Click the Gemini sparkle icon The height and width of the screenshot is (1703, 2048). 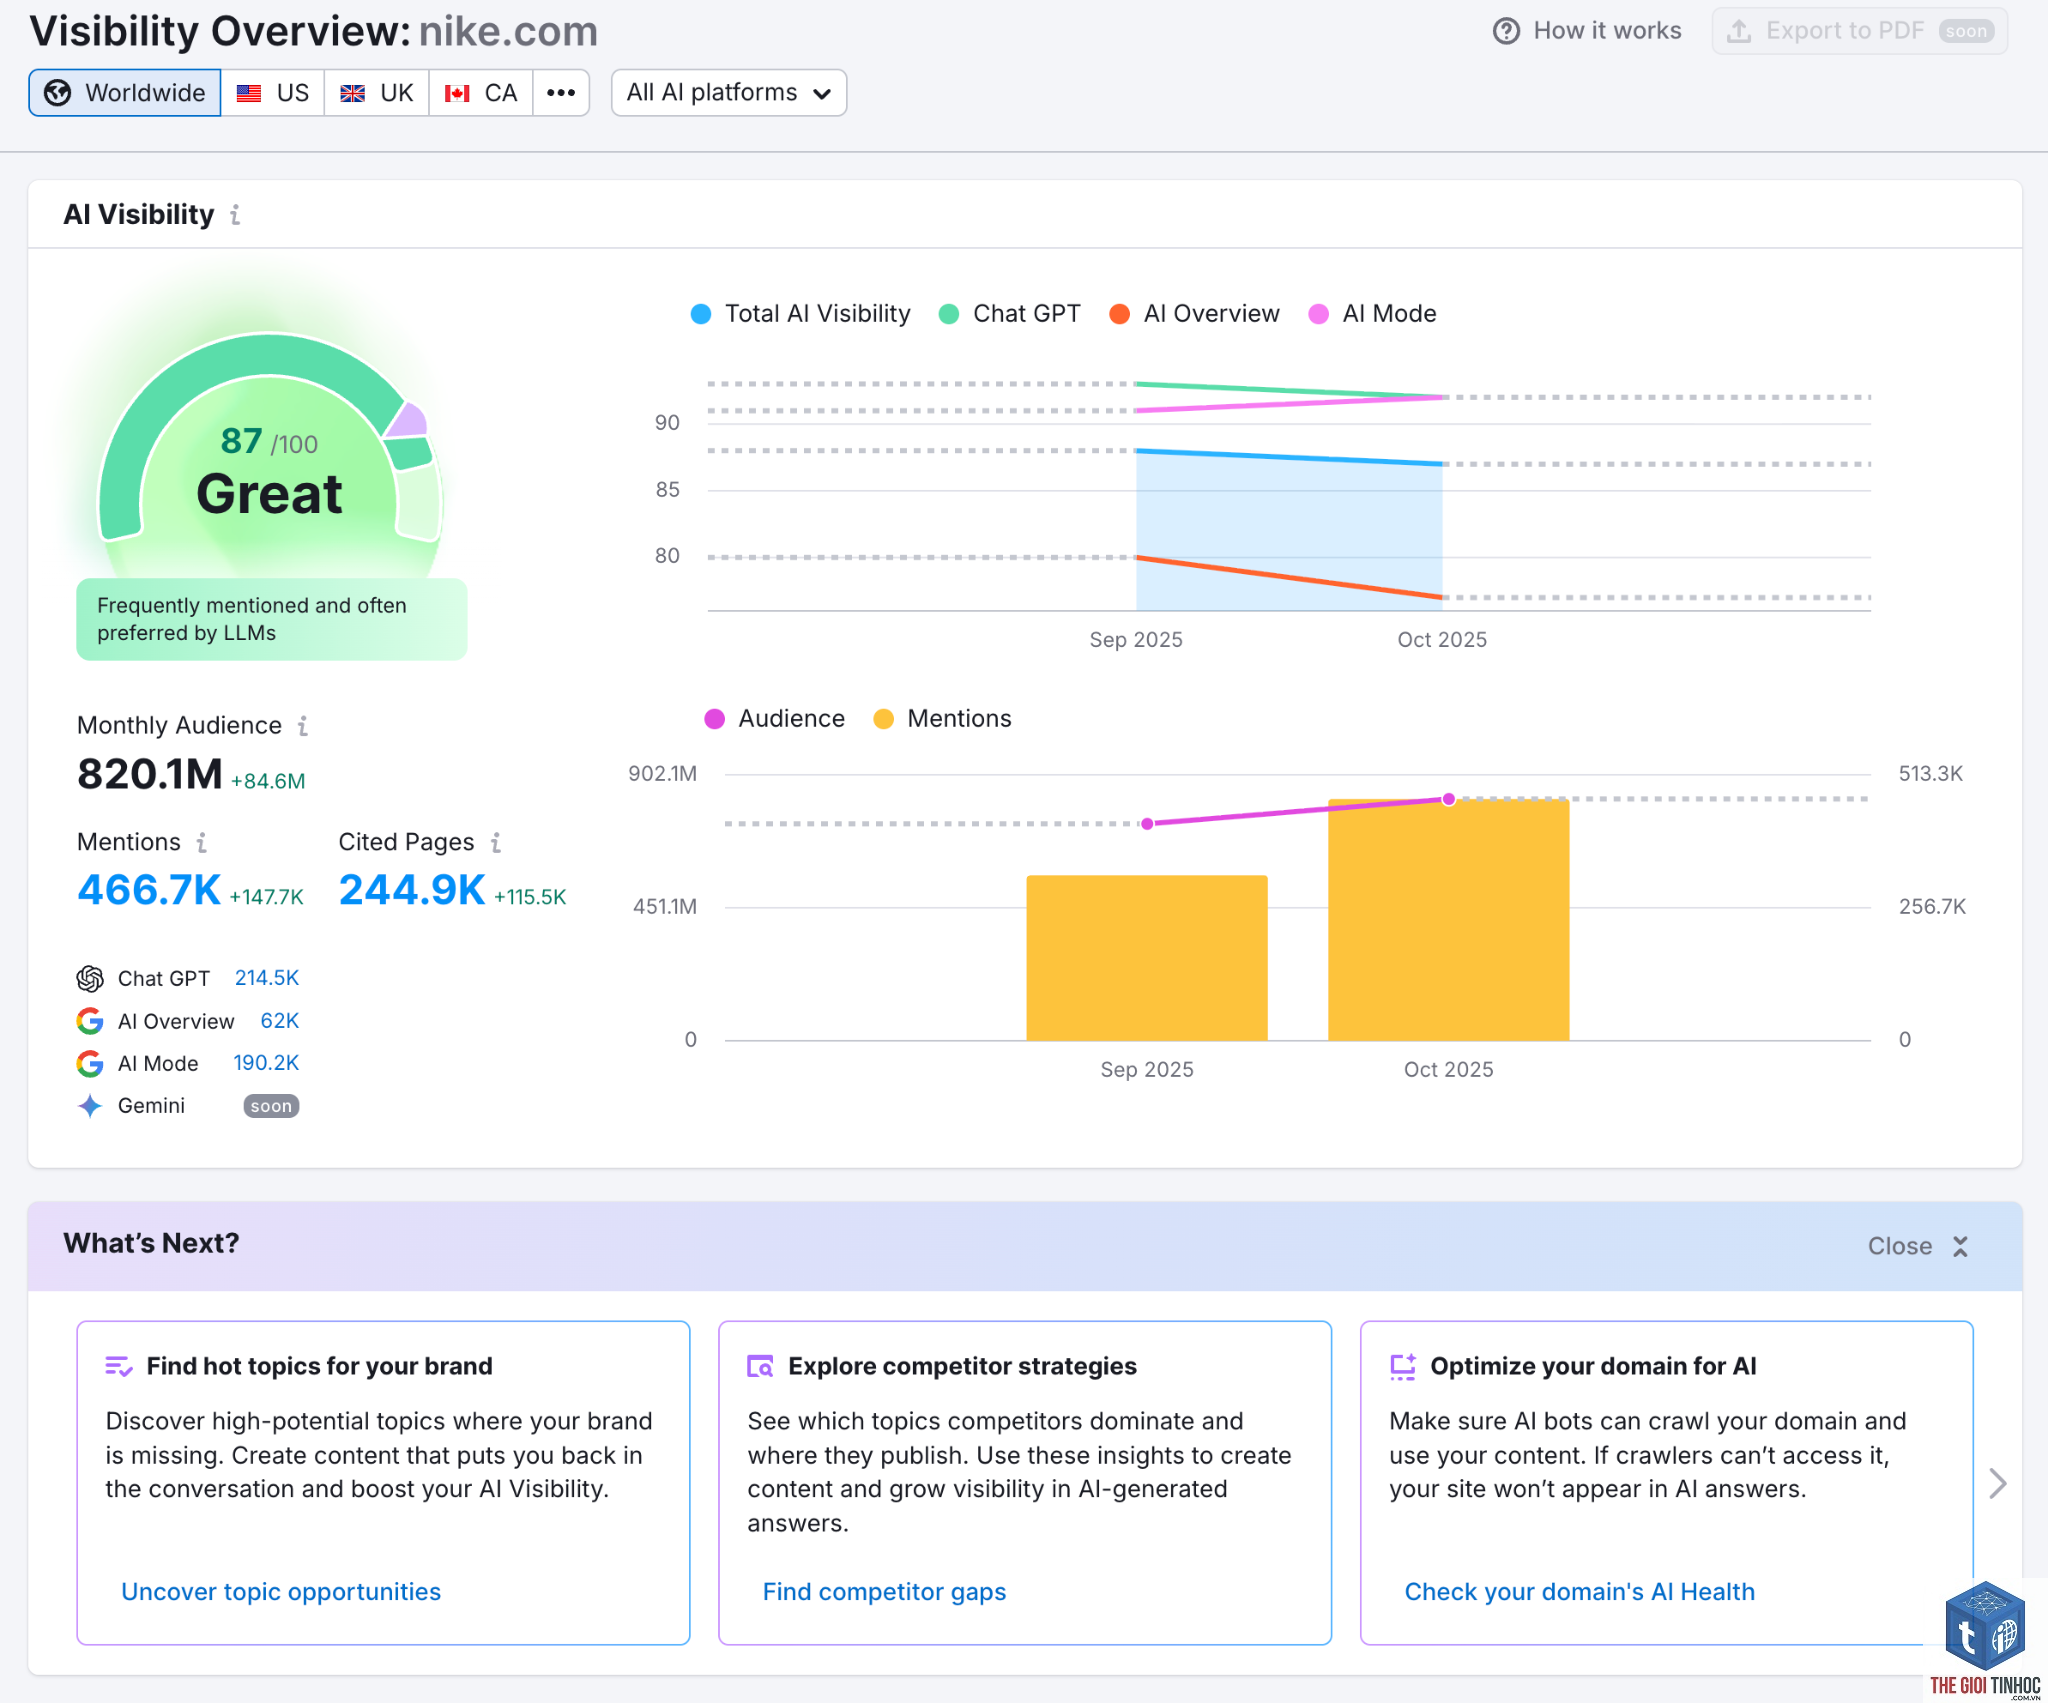point(90,1106)
